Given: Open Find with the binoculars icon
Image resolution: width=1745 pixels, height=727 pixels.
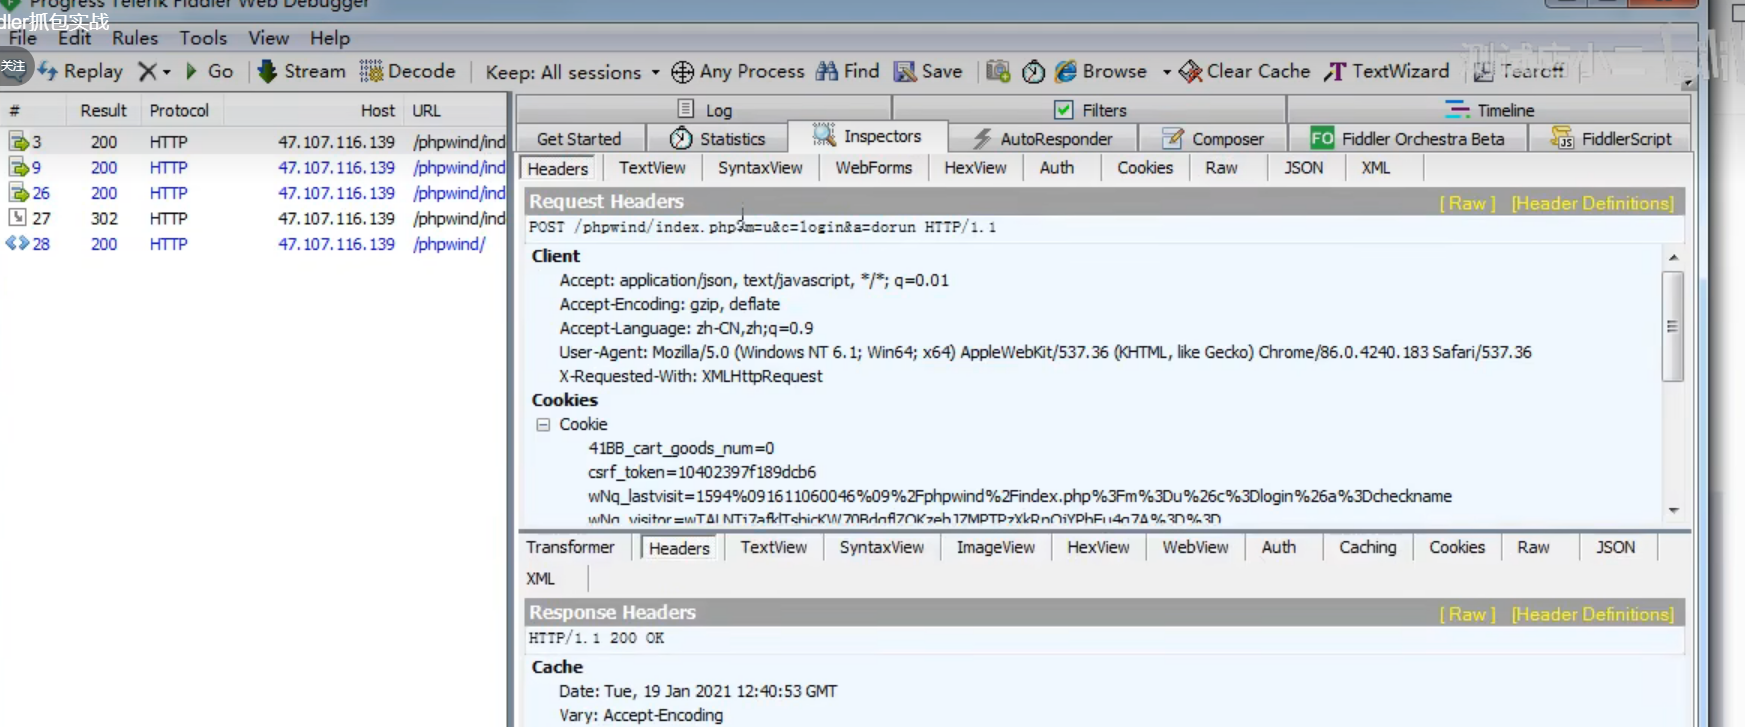Looking at the screenshot, I should coord(827,71).
